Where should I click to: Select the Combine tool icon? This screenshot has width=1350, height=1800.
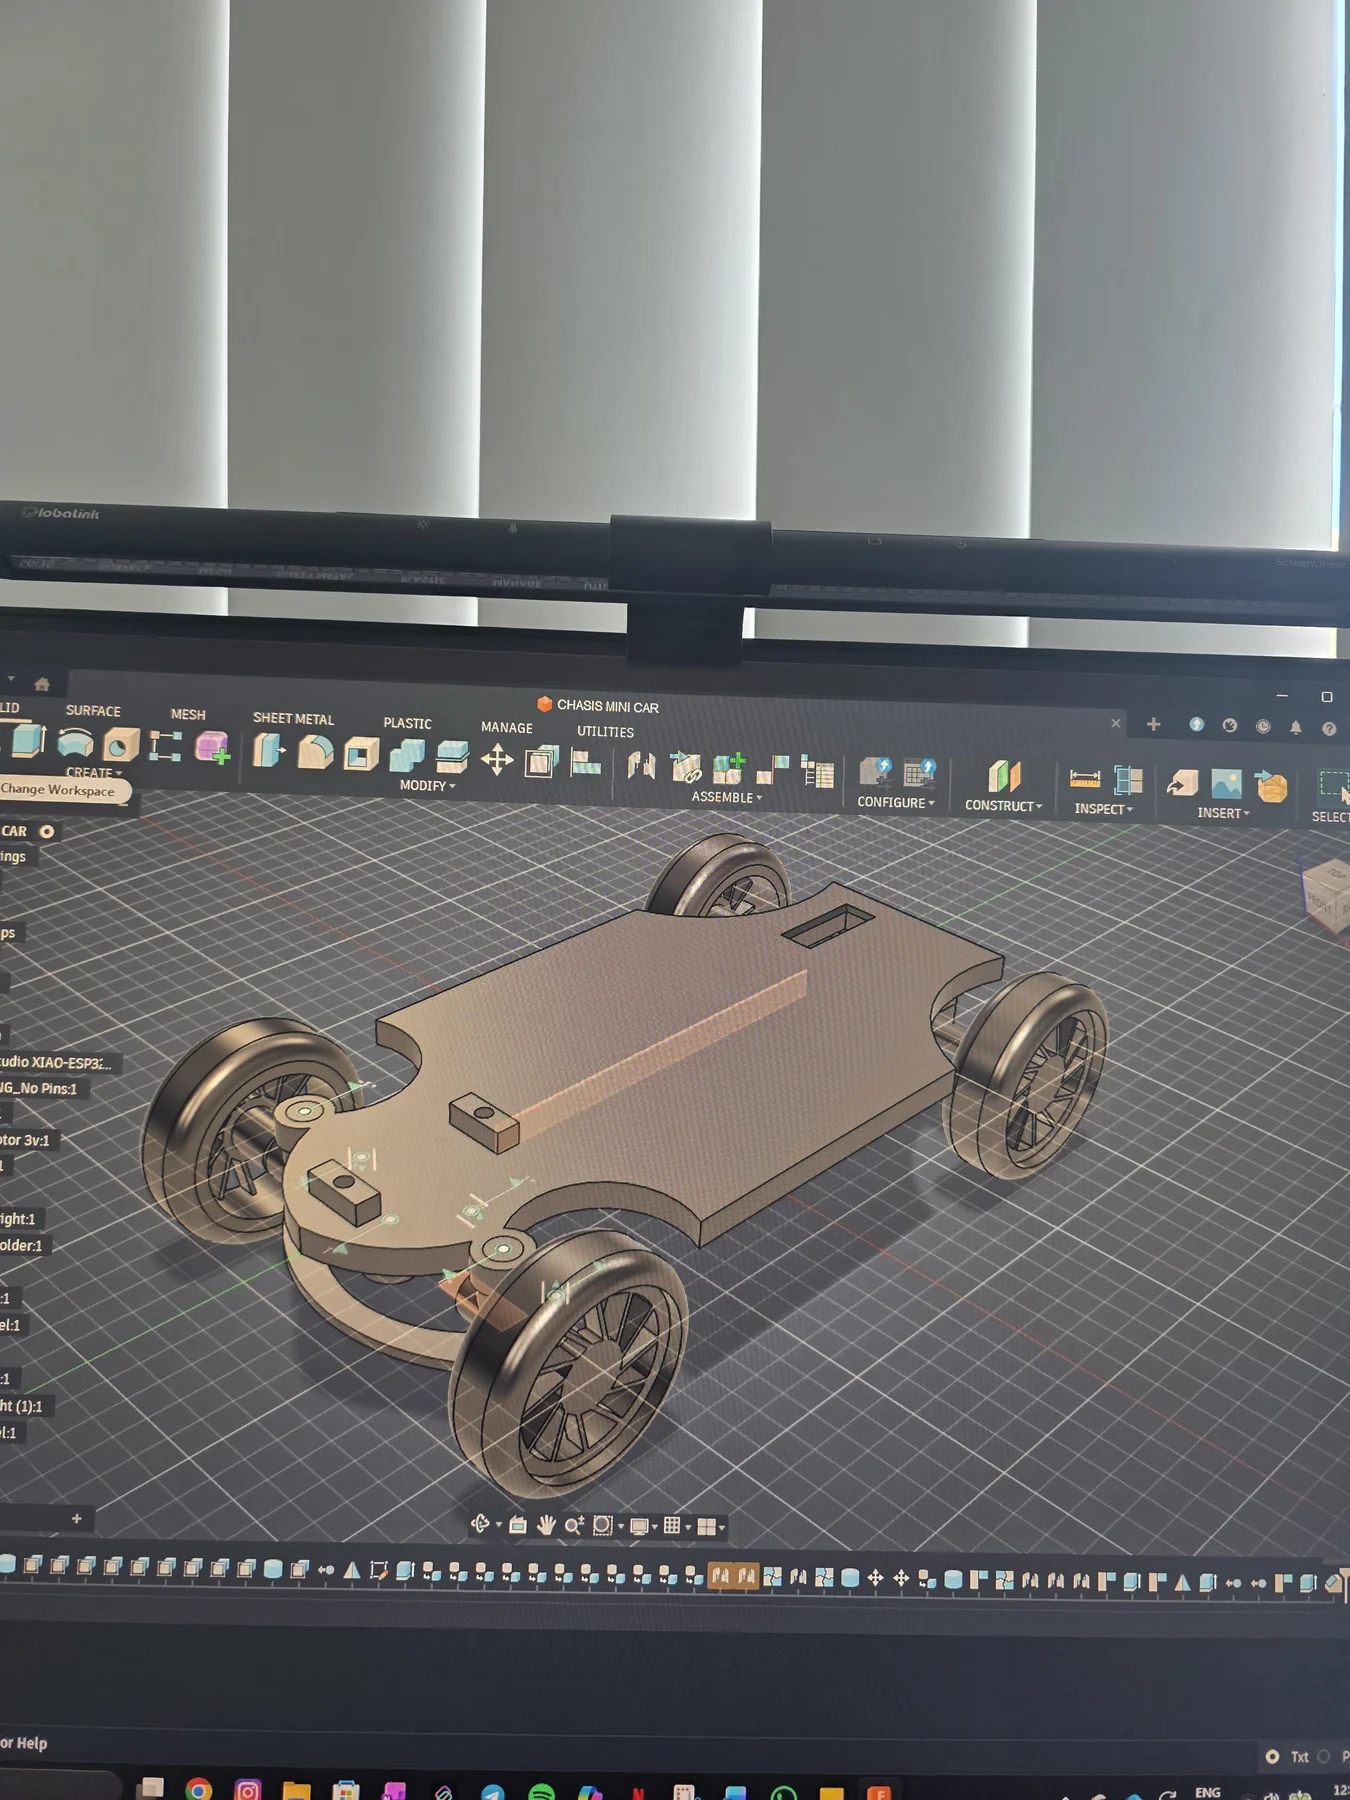[x=407, y=756]
